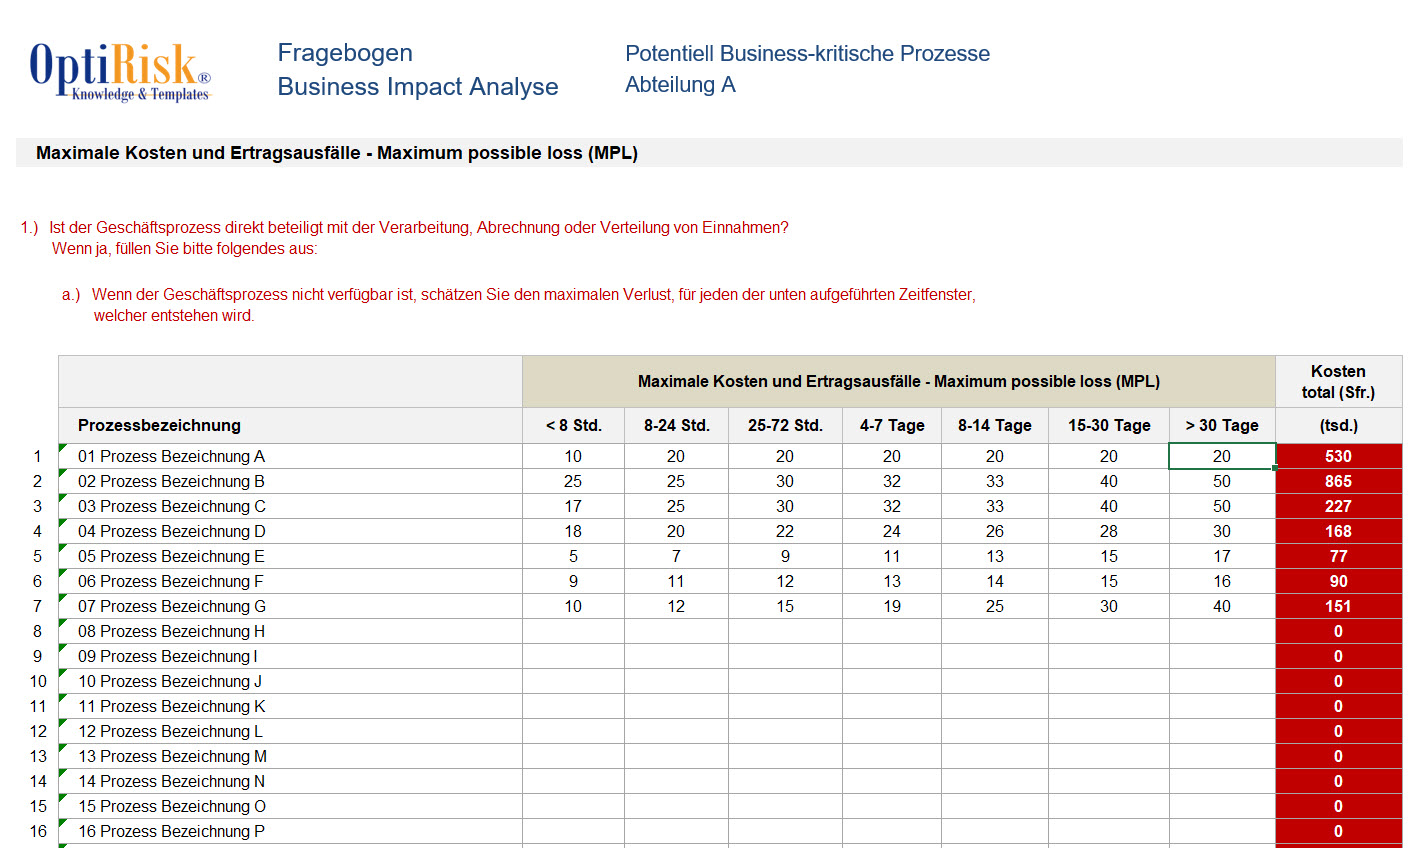Select the '4-7 Tage' column header
Image resolution: width=1410 pixels, height=848 pixels.
point(891,425)
